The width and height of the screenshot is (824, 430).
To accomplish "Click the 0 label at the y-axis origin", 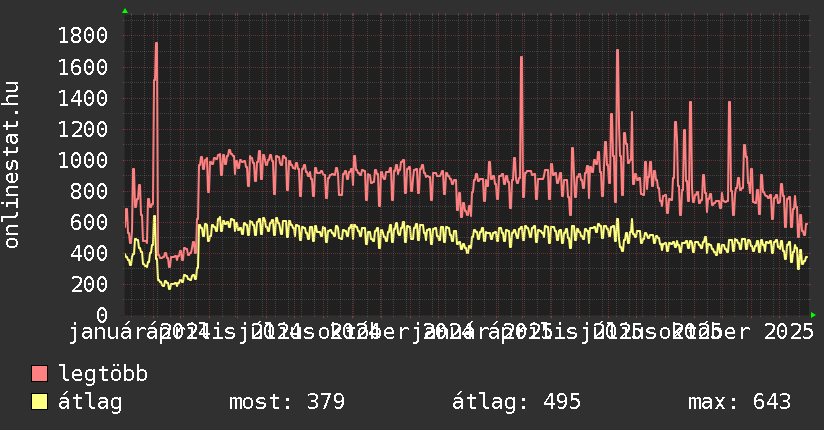I will point(101,315).
